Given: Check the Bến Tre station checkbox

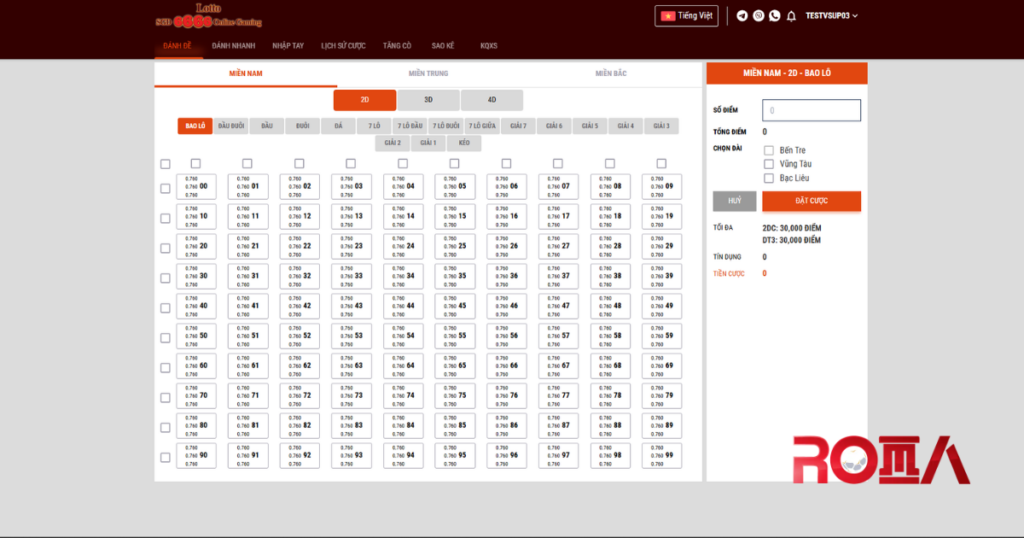Looking at the screenshot, I should pos(769,150).
